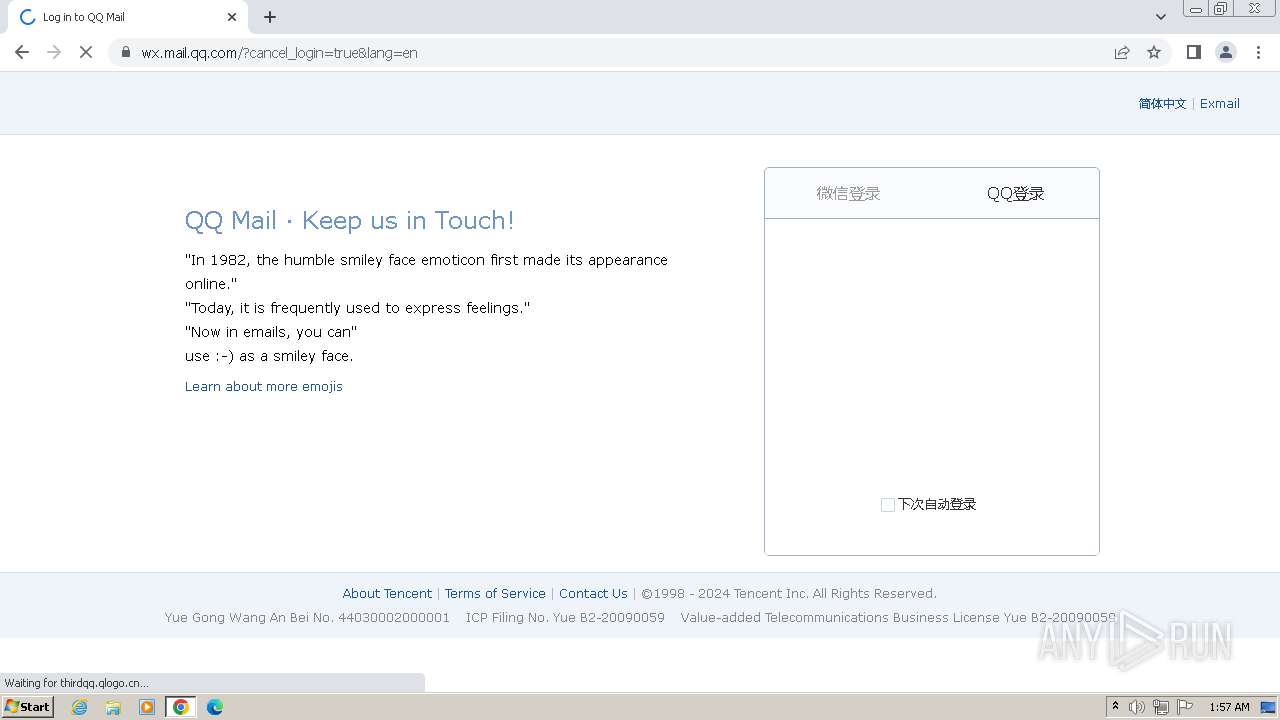Click the Yue Gong Wang An Bei number text

(307, 618)
